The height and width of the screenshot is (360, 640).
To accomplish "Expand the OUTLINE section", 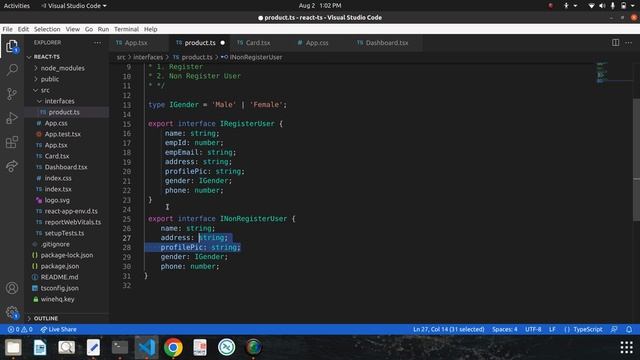I will [x=46, y=318].
